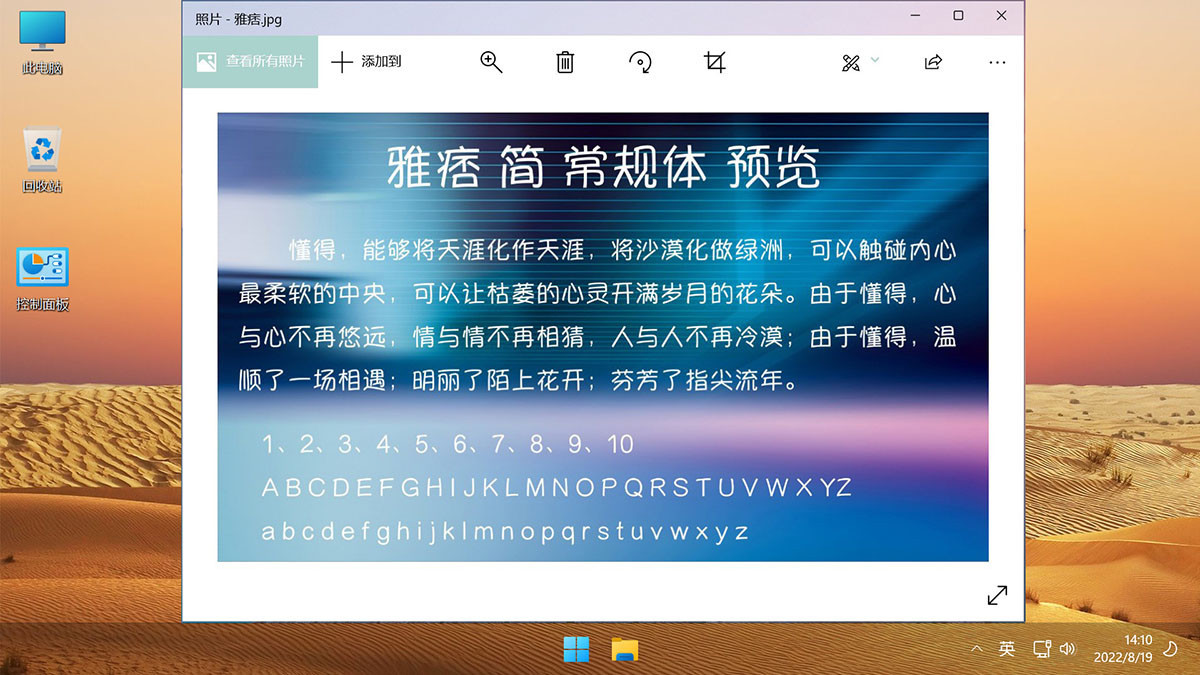
Task: Maximize the Photos window
Action: 958,16
